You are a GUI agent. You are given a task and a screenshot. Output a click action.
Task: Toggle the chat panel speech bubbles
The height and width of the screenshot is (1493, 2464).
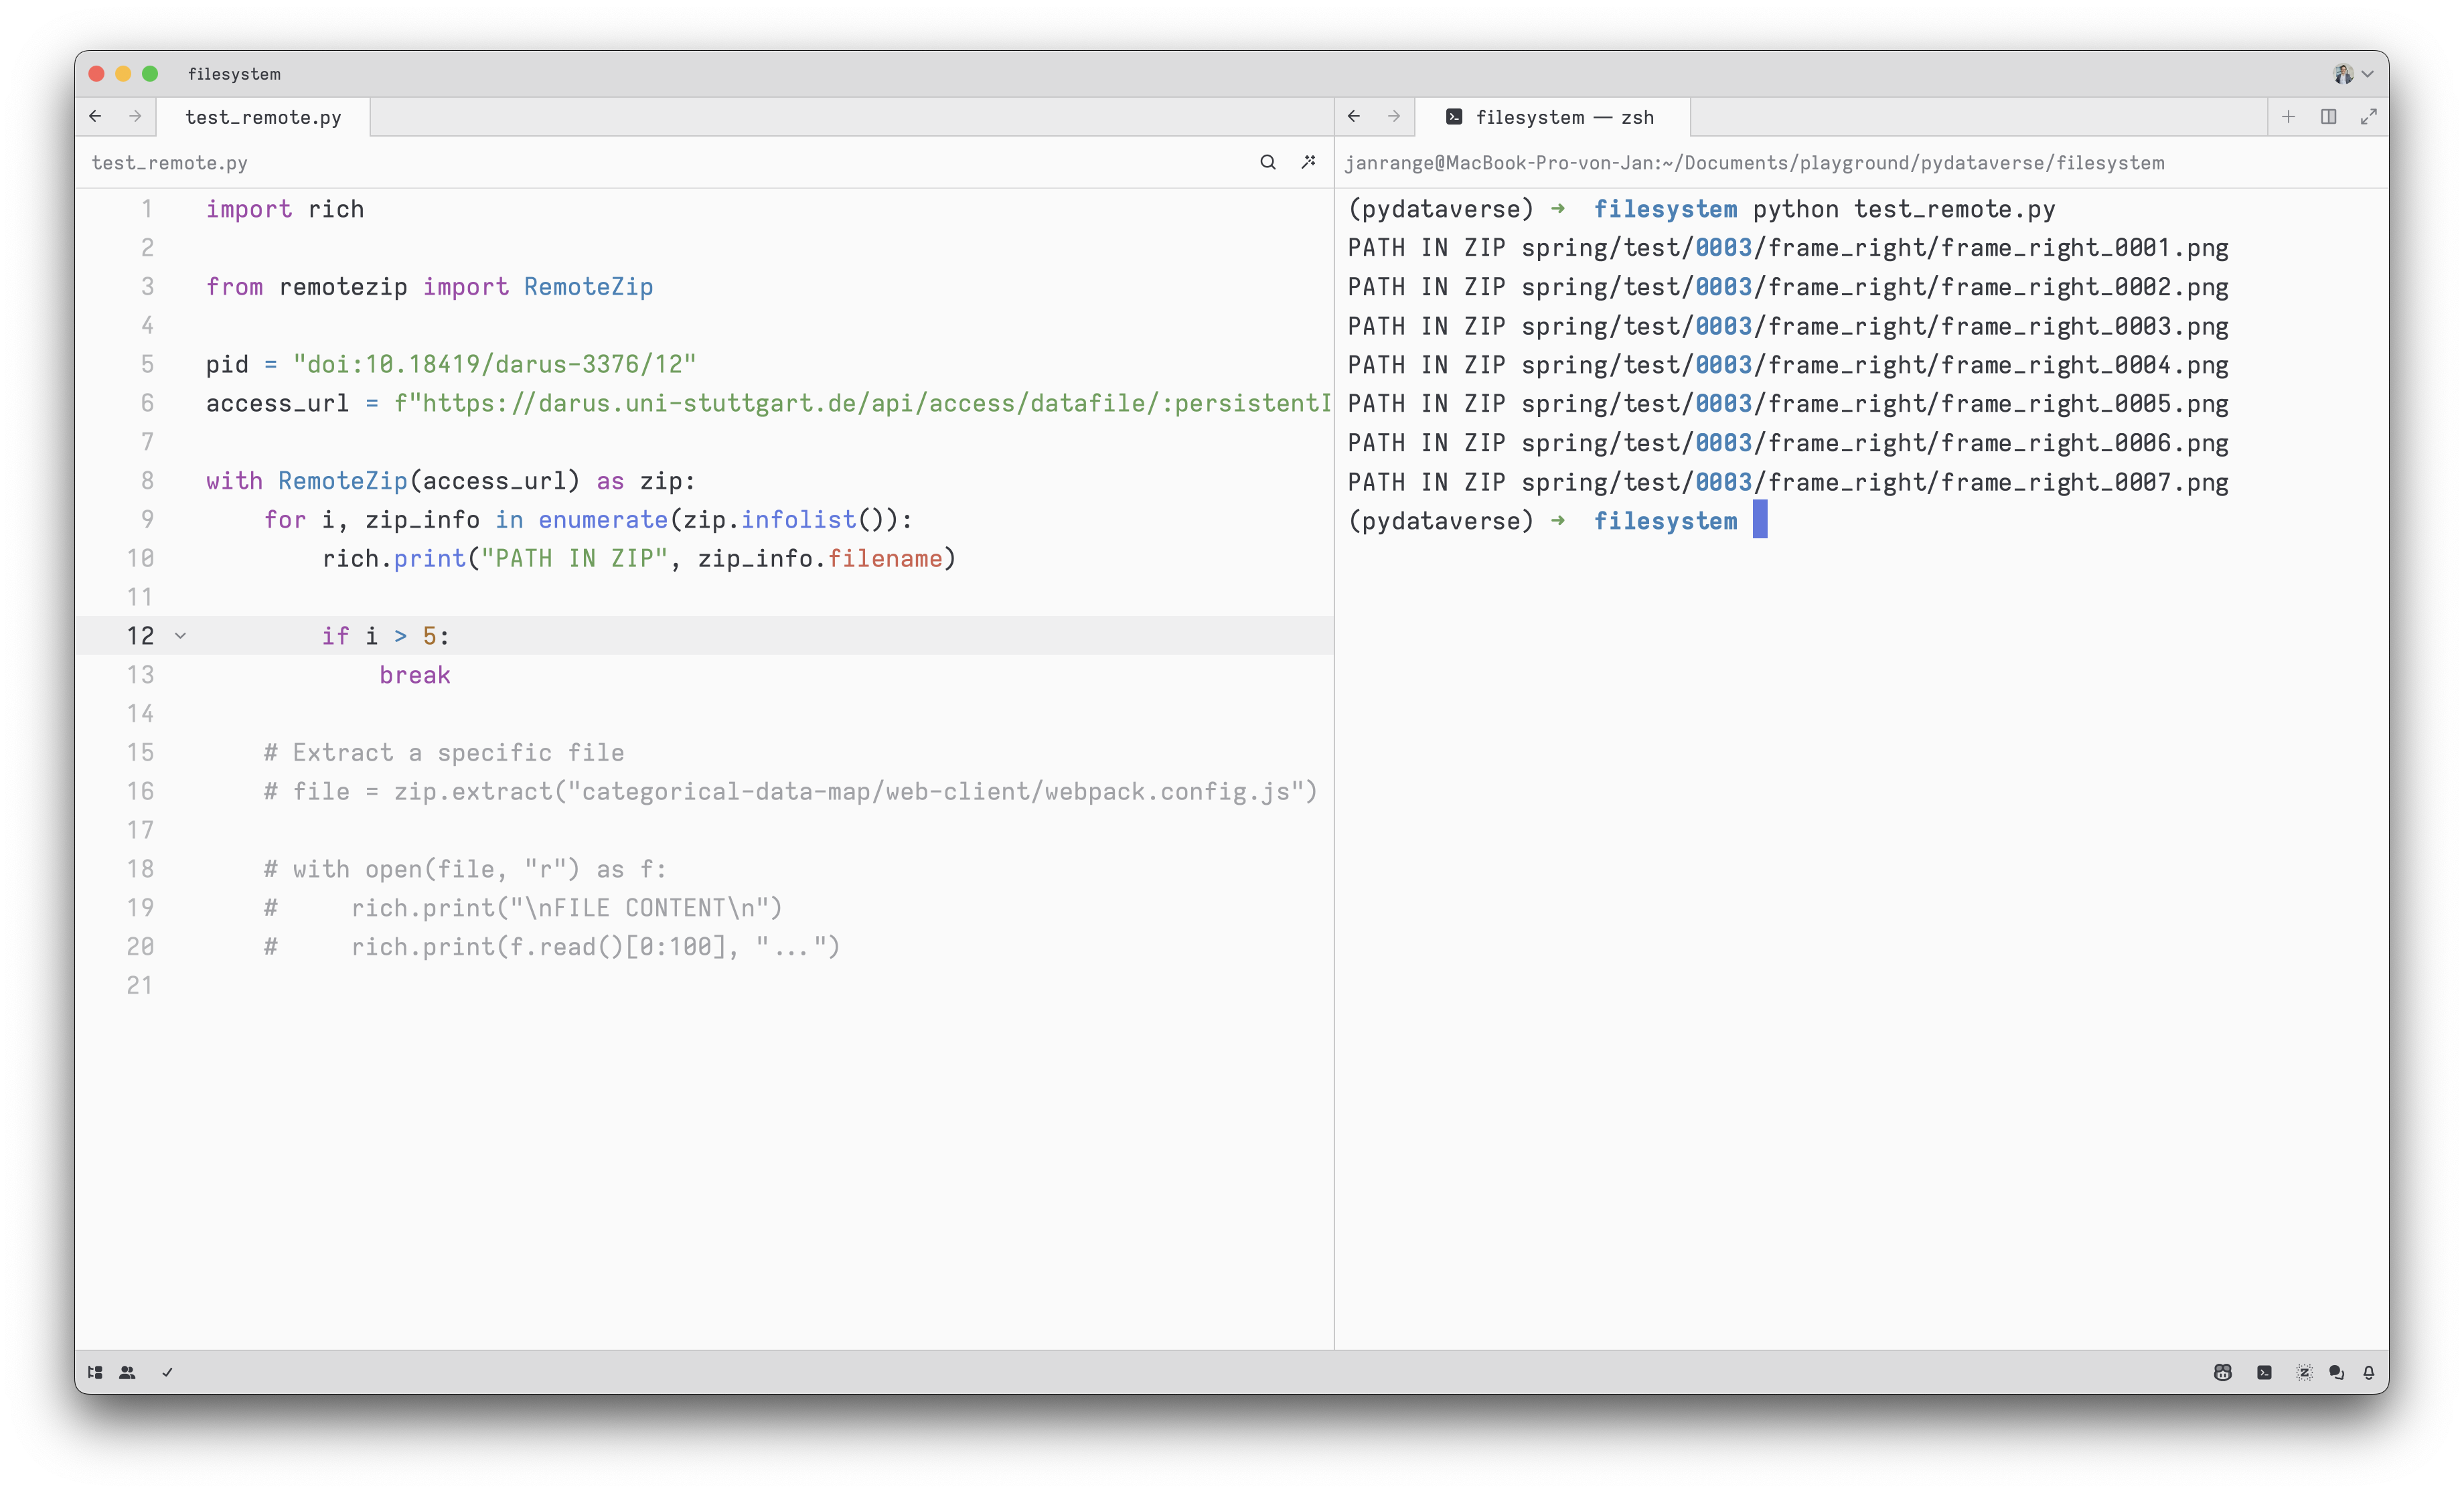pos(2336,1372)
